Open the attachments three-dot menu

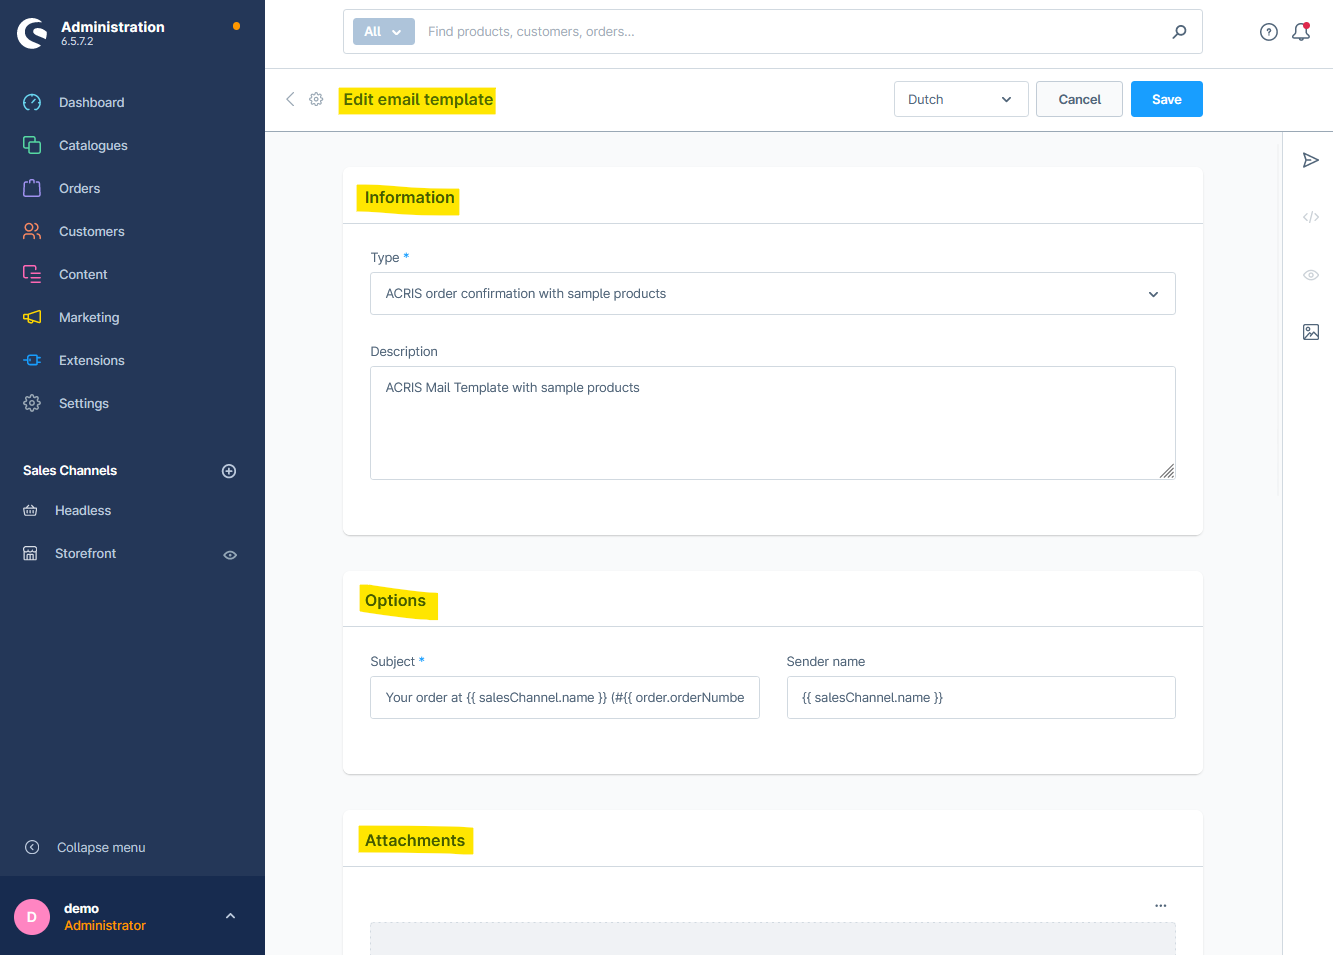click(1161, 905)
